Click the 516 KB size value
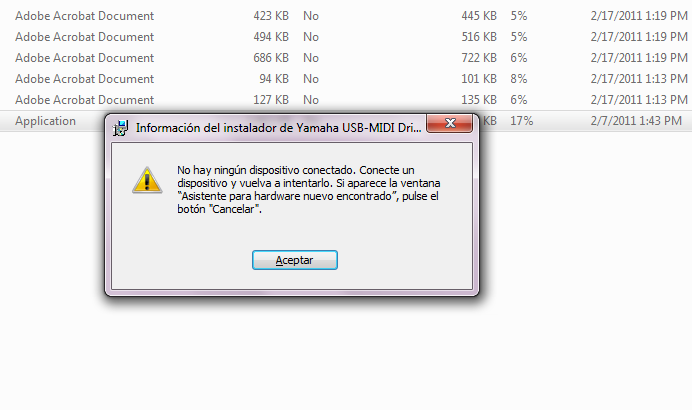 click(479, 37)
